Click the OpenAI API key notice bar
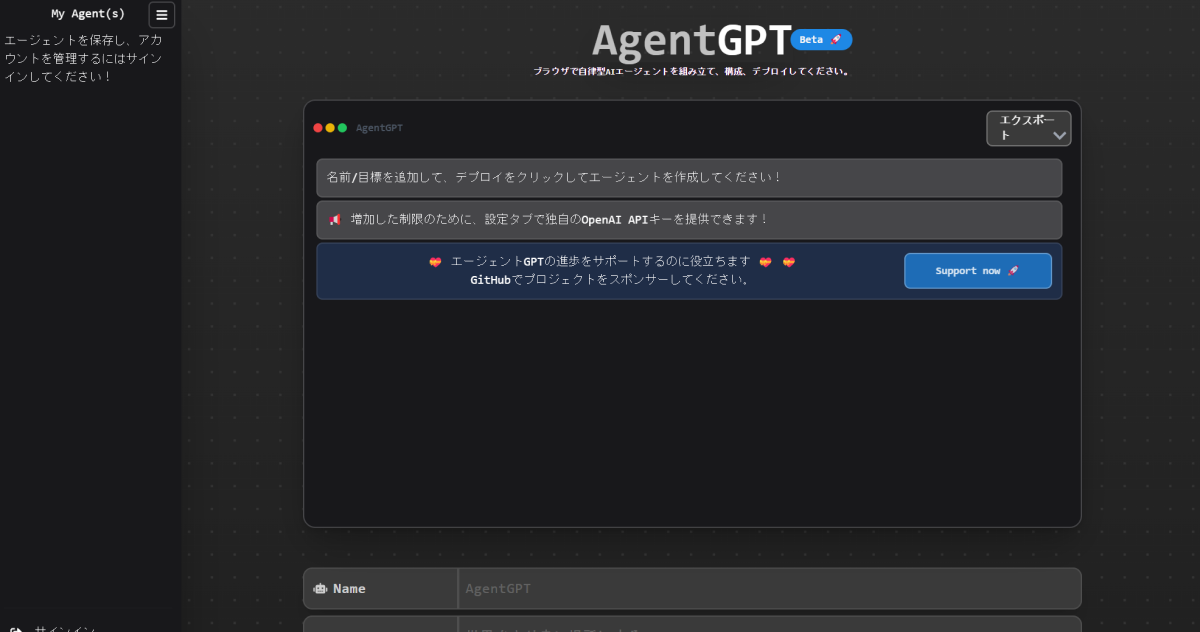Screen dimensions: 1200x632 [690, 219]
